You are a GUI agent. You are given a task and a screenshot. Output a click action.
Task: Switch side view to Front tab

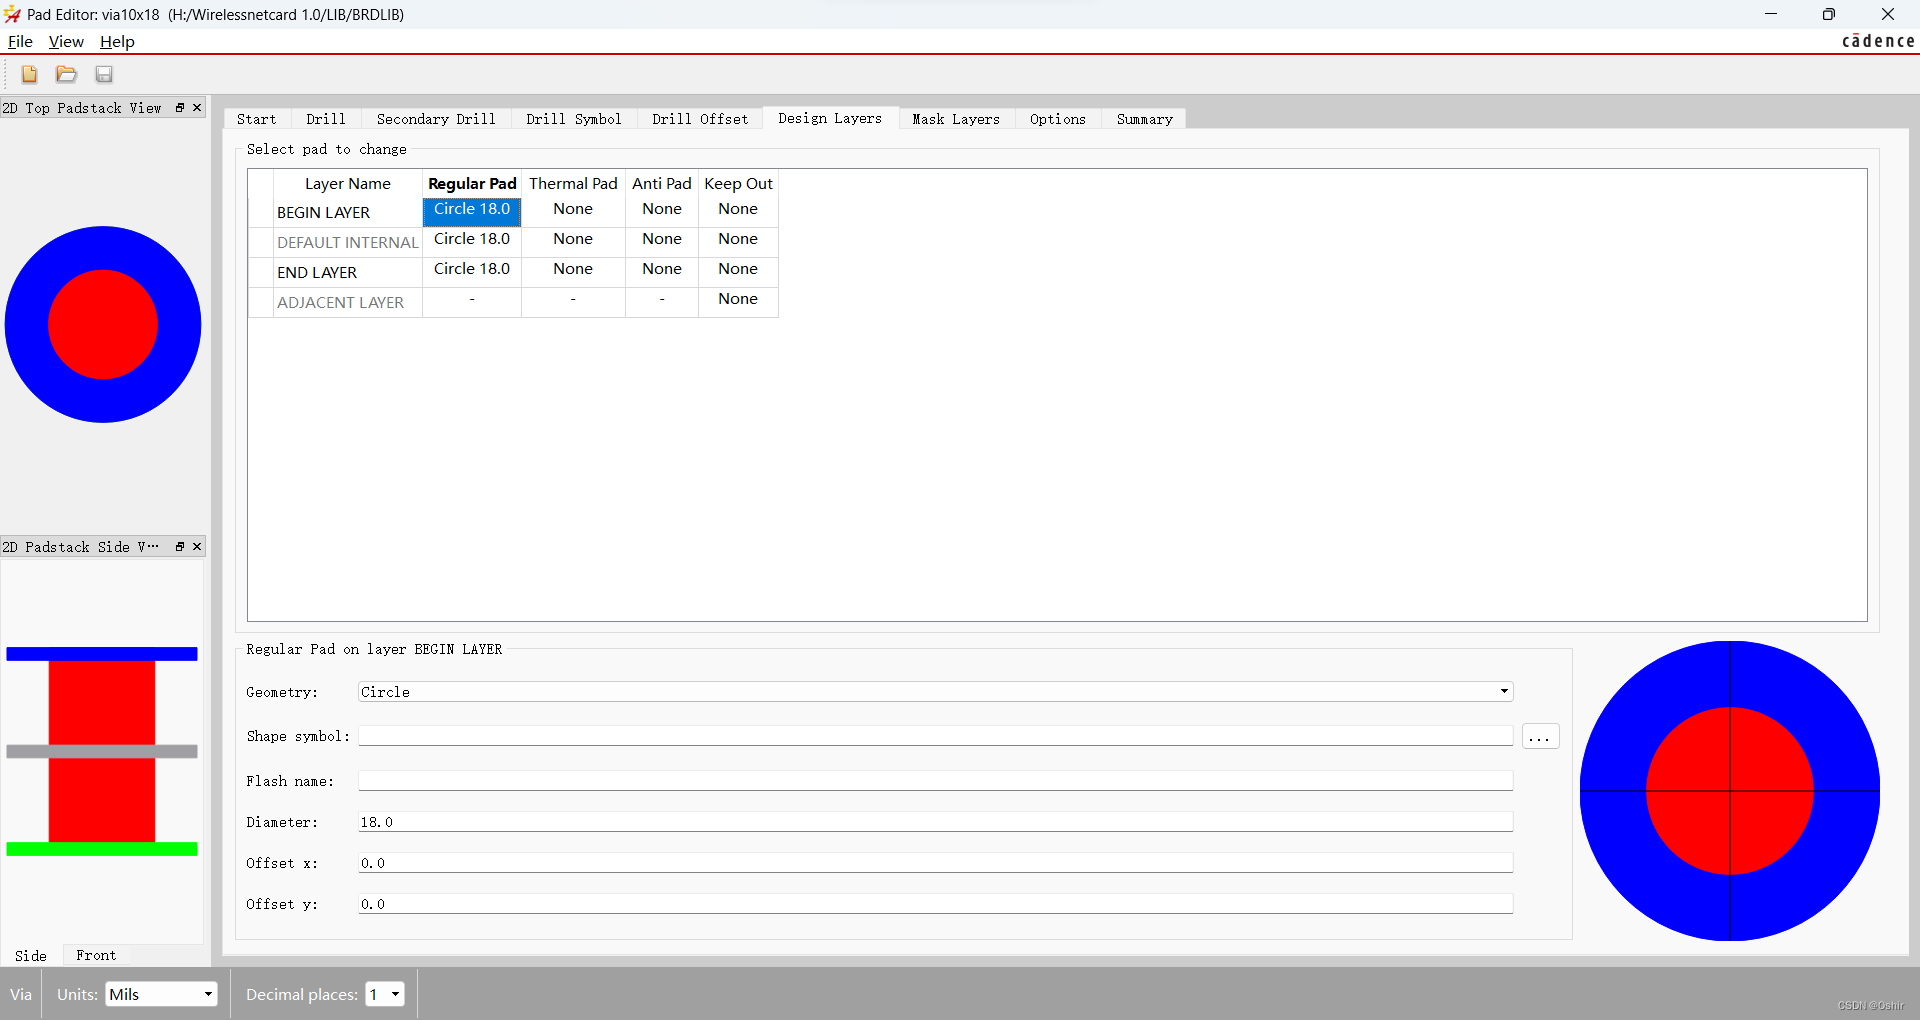(x=96, y=956)
